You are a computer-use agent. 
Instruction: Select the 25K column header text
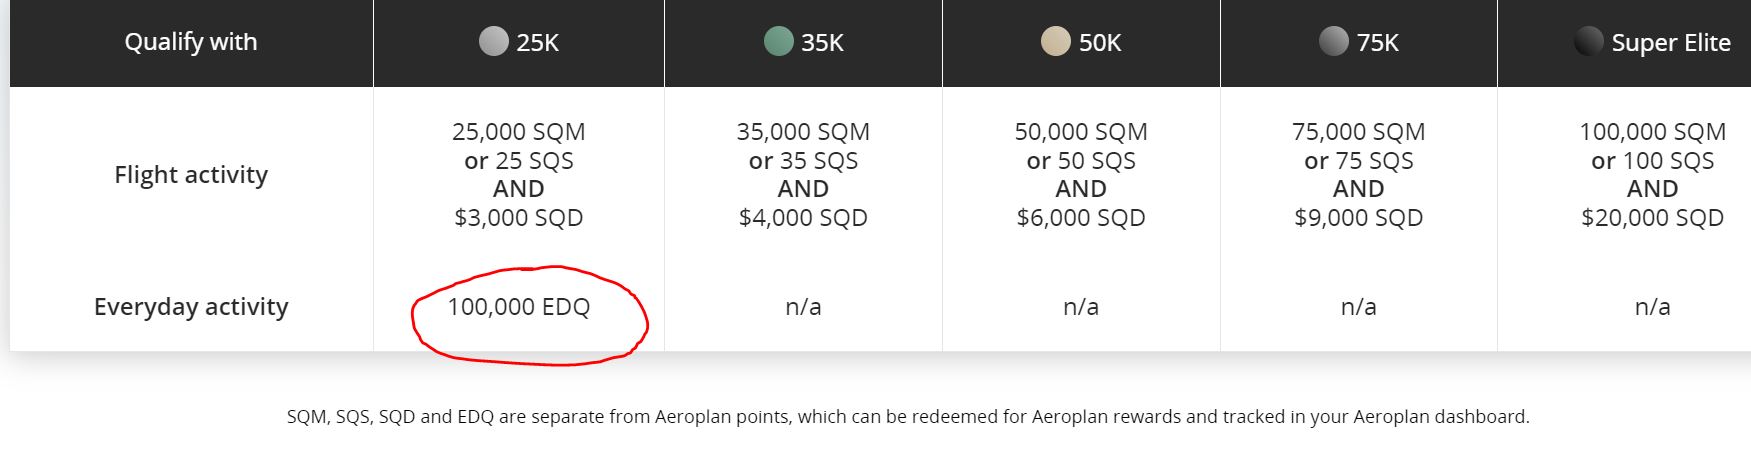click(538, 43)
